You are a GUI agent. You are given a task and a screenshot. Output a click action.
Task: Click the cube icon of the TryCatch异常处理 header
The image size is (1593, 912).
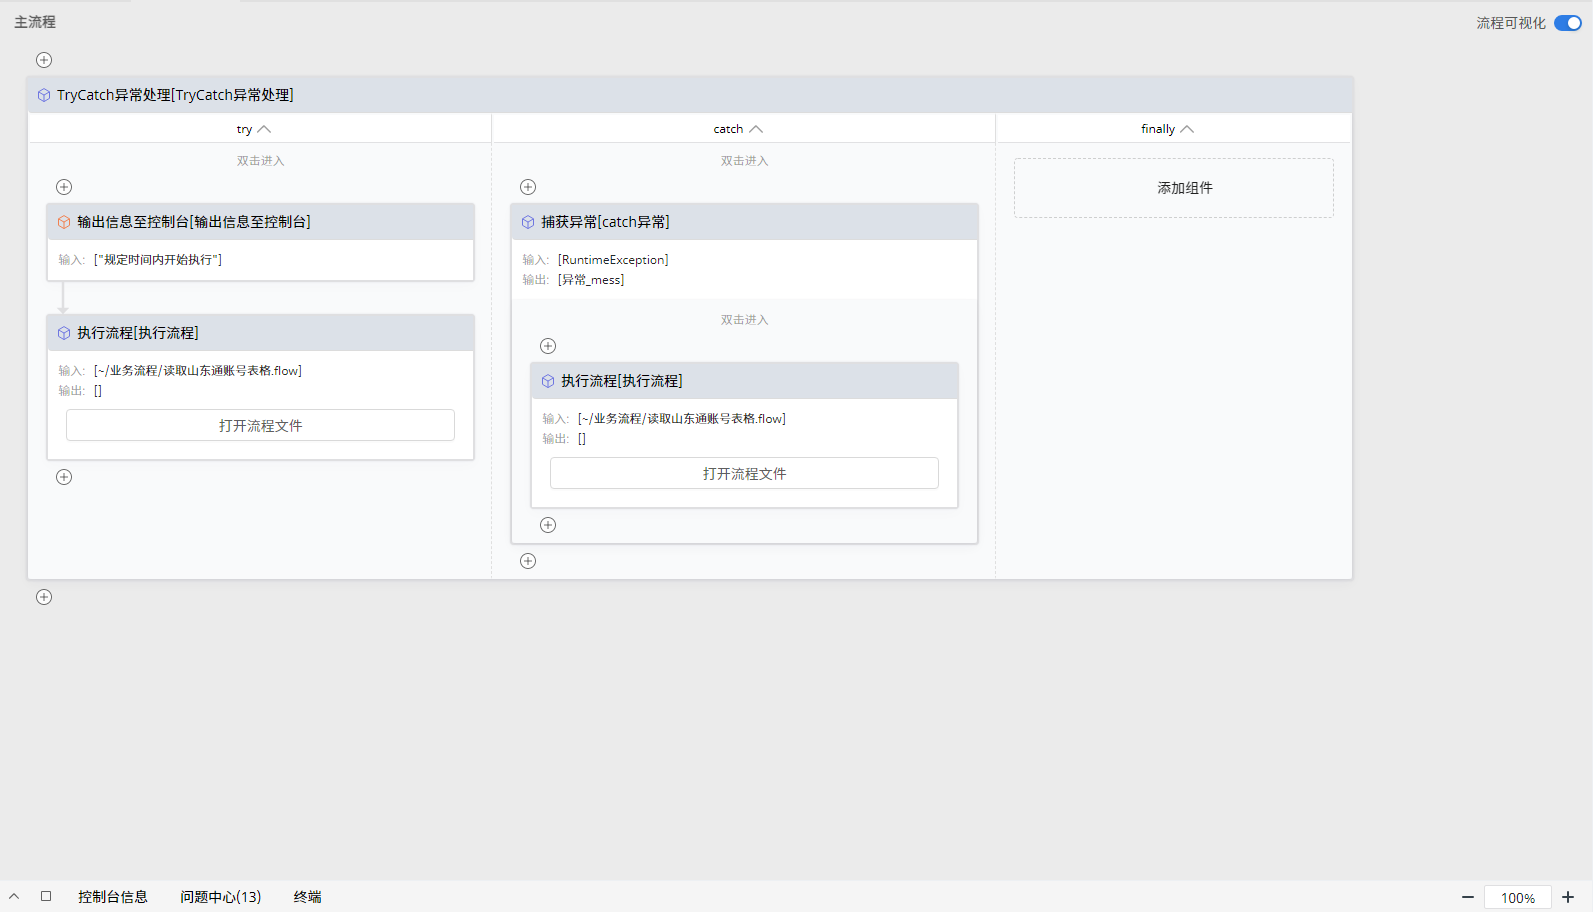point(44,95)
